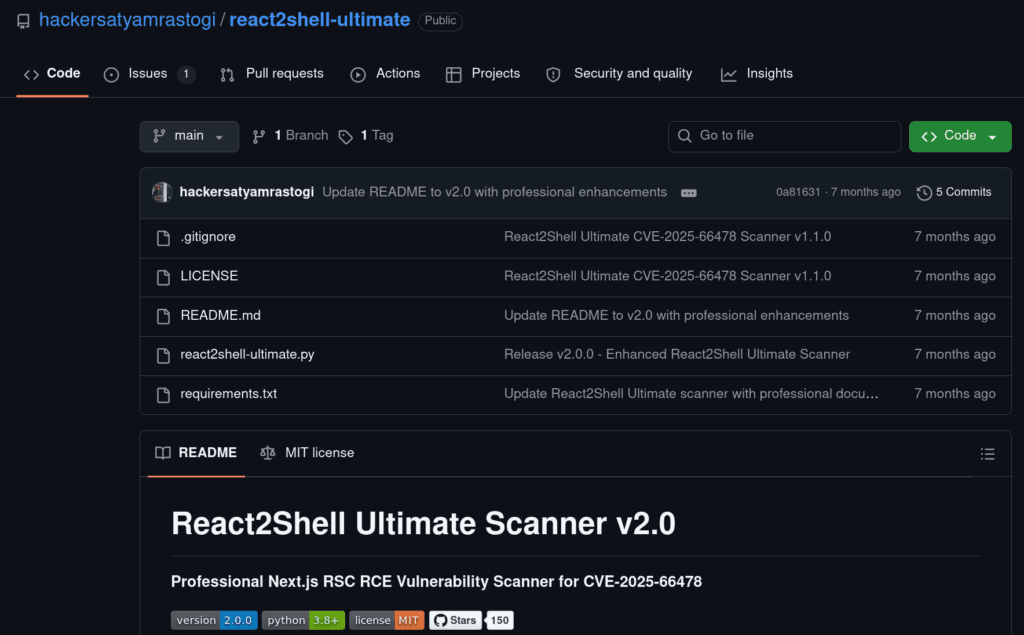Click the commit author avatar
Viewport: 1024px width, 635px height.
click(162, 192)
